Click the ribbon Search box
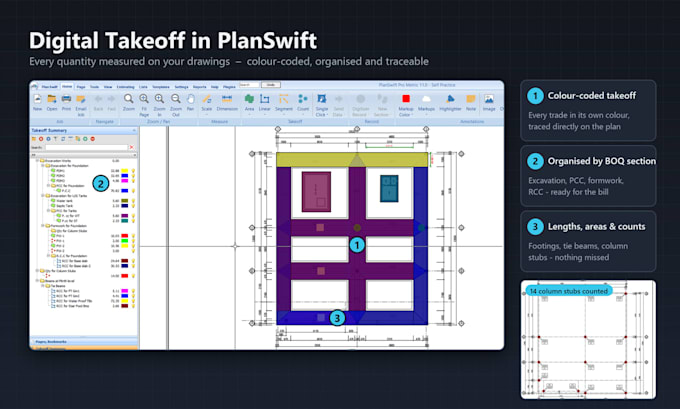Viewport: 680px width, 409px height. click(x=249, y=85)
